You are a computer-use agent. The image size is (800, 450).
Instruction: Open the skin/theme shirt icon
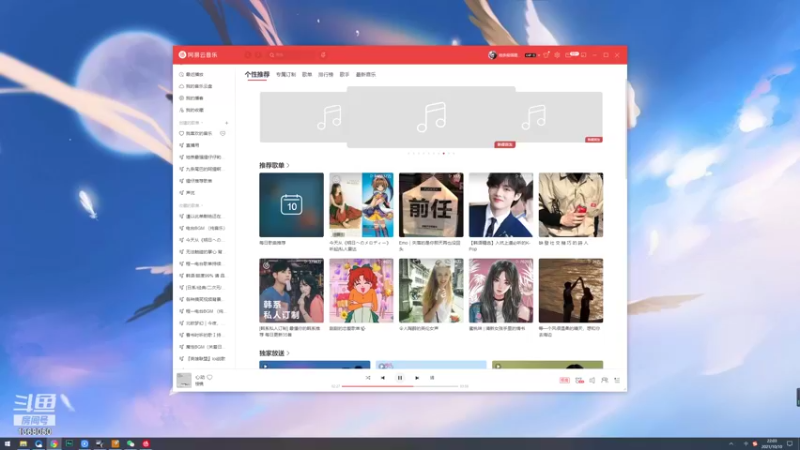[546, 55]
